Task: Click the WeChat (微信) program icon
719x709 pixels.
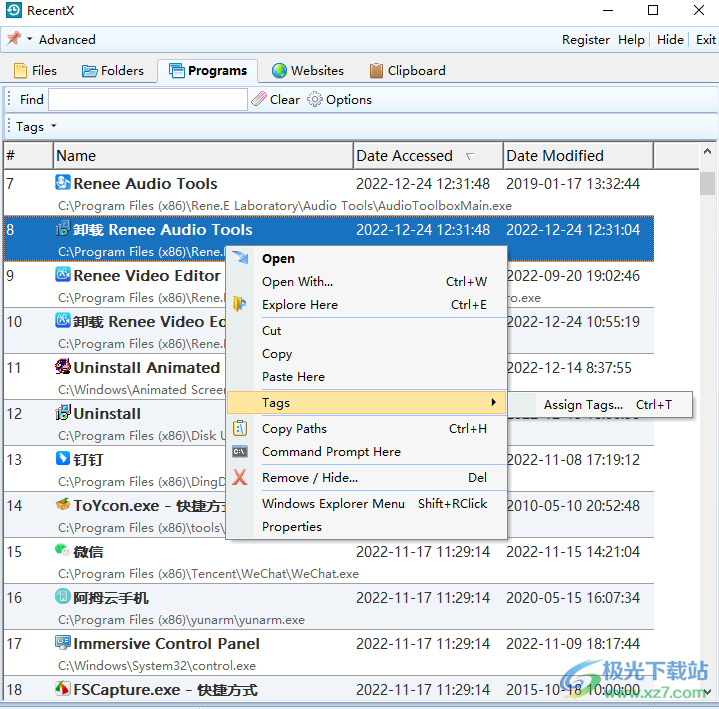Action: [x=63, y=551]
